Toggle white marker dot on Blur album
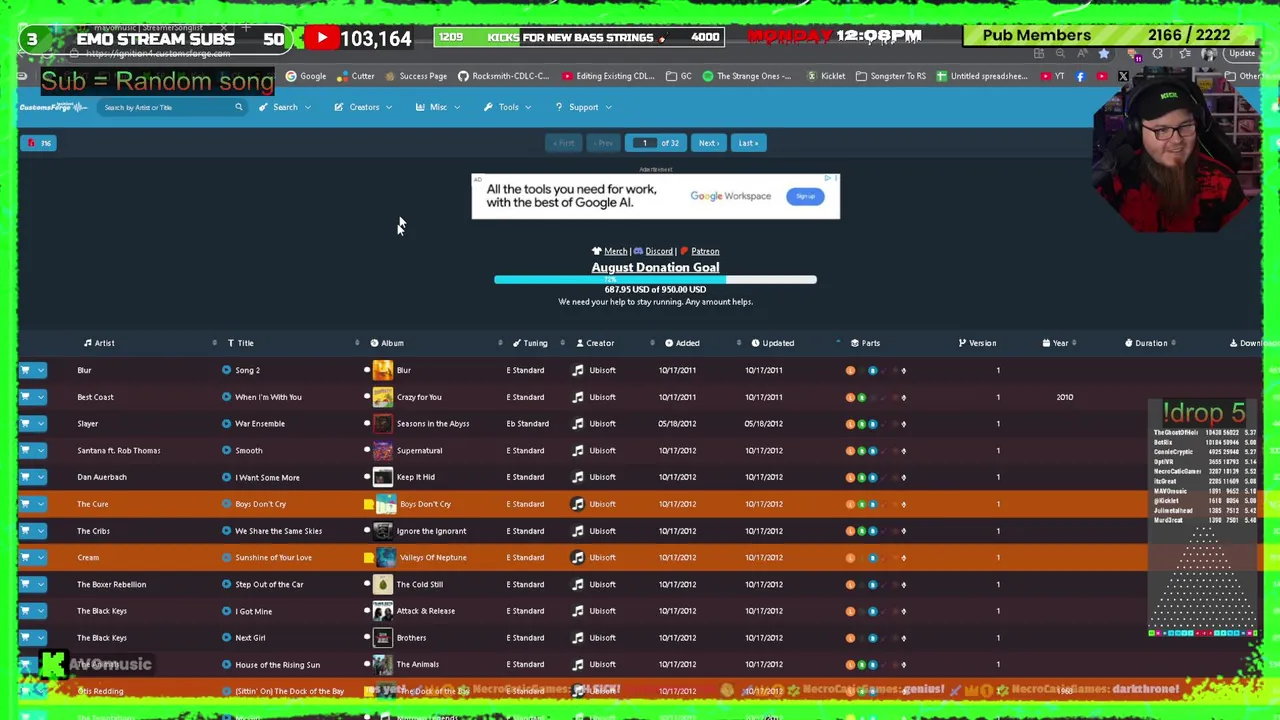This screenshot has width=1280, height=720. coord(367,370)
